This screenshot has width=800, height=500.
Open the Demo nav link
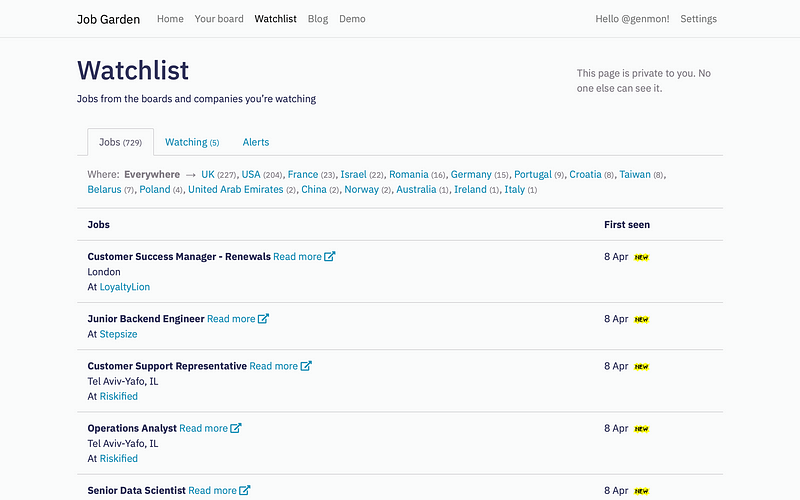tap(352, 19)
